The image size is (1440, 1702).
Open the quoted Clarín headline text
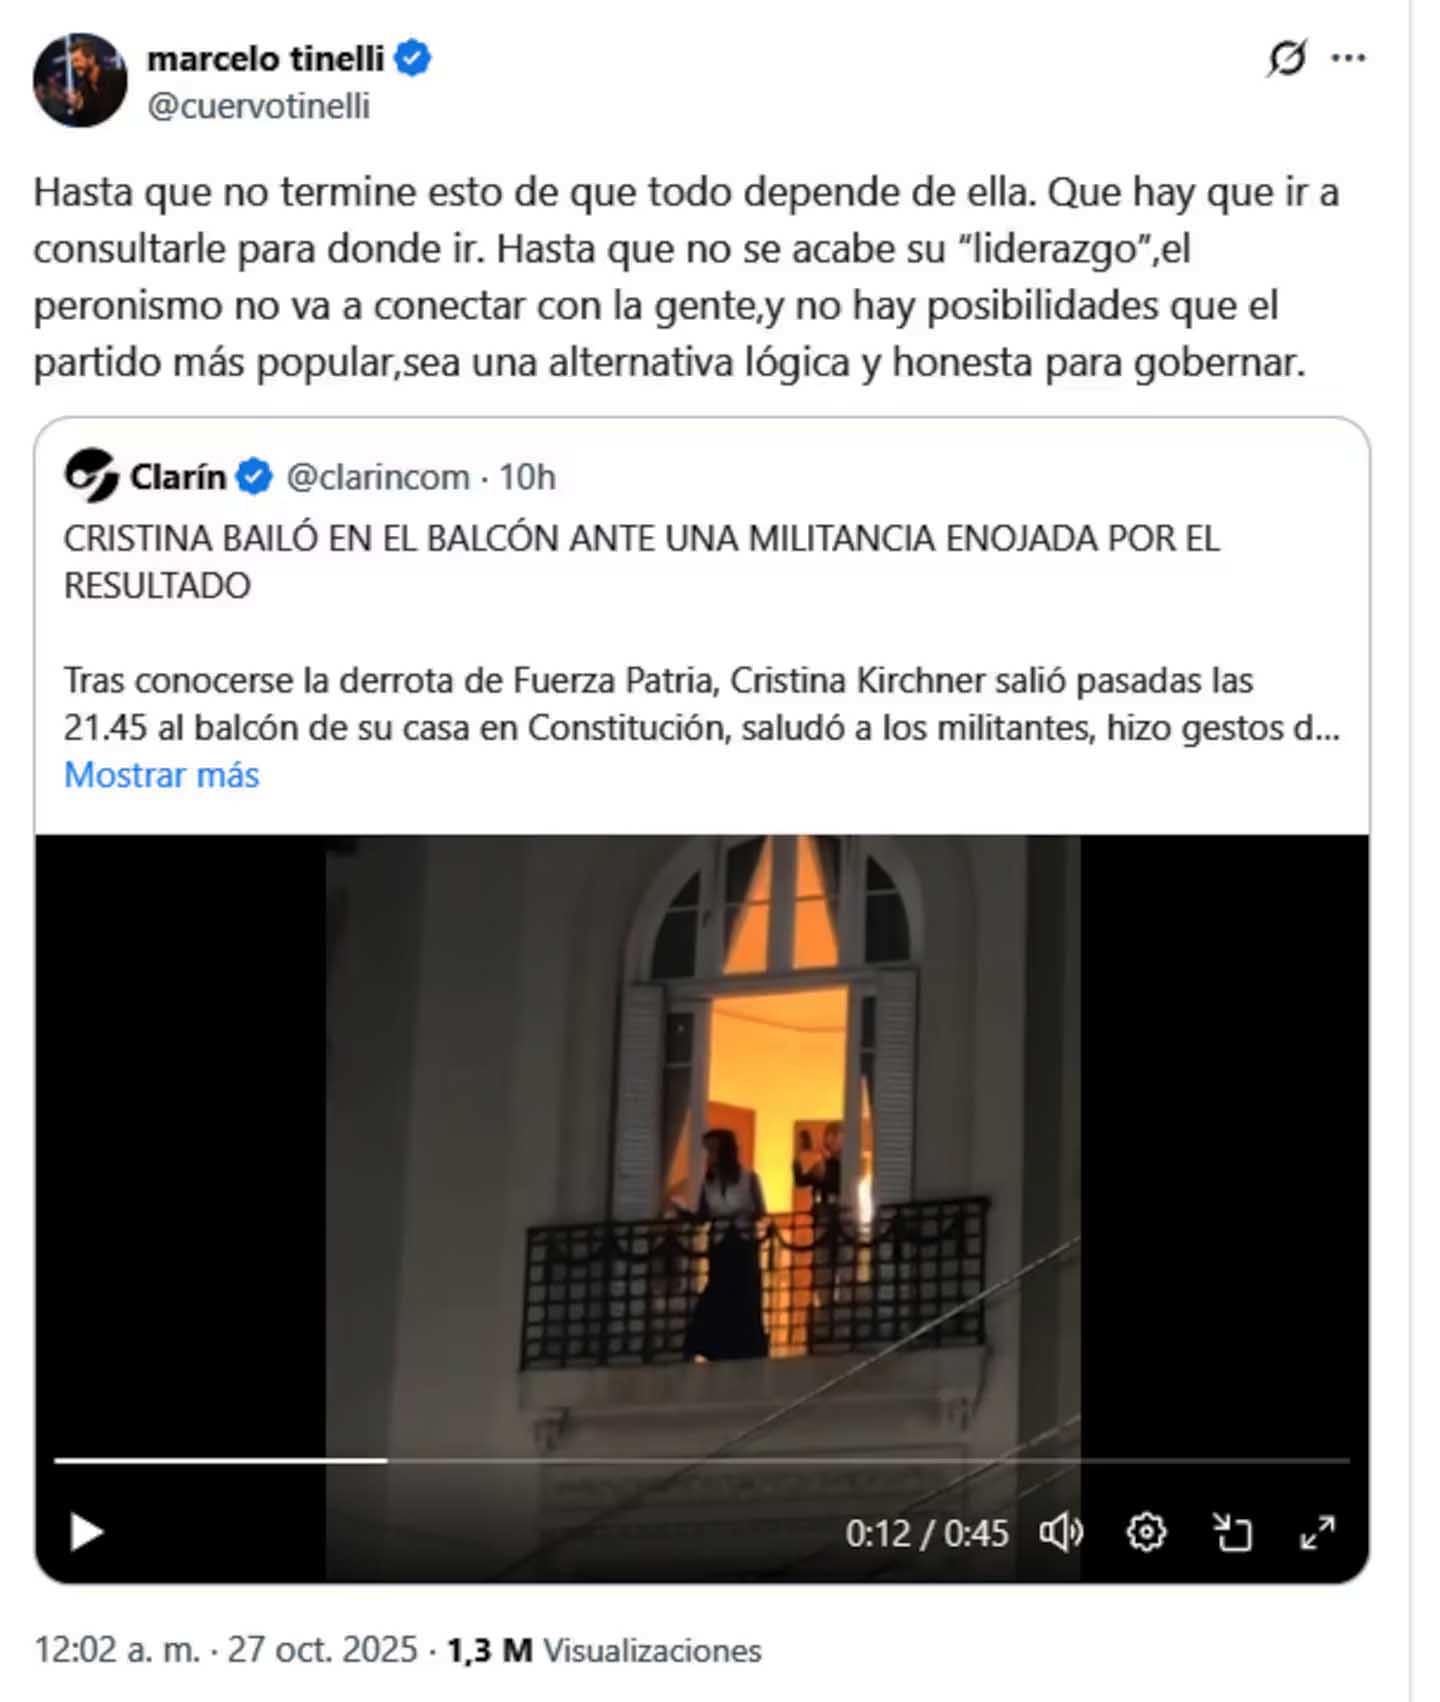[642, 561]
